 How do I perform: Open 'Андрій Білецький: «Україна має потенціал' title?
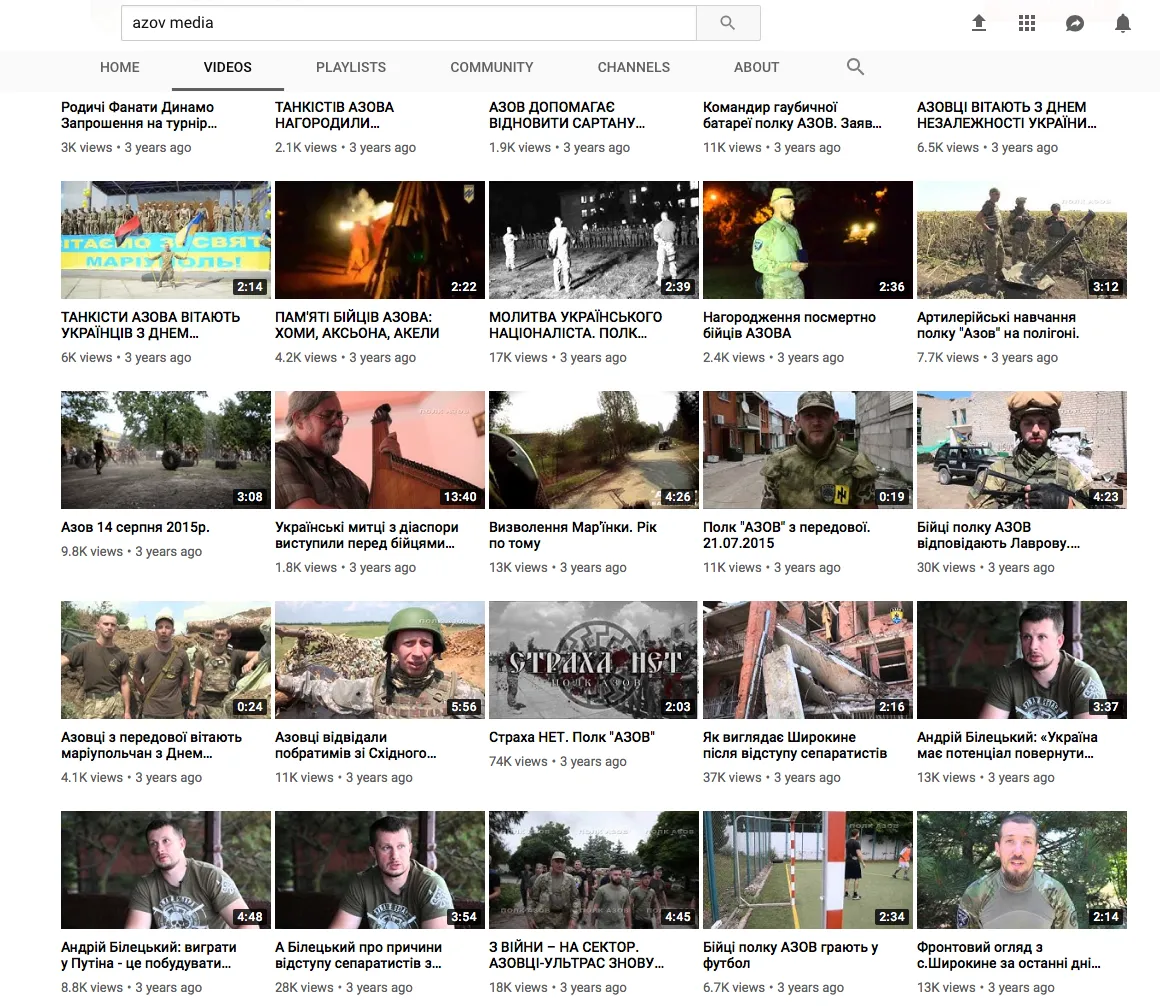coord(1008,746)
